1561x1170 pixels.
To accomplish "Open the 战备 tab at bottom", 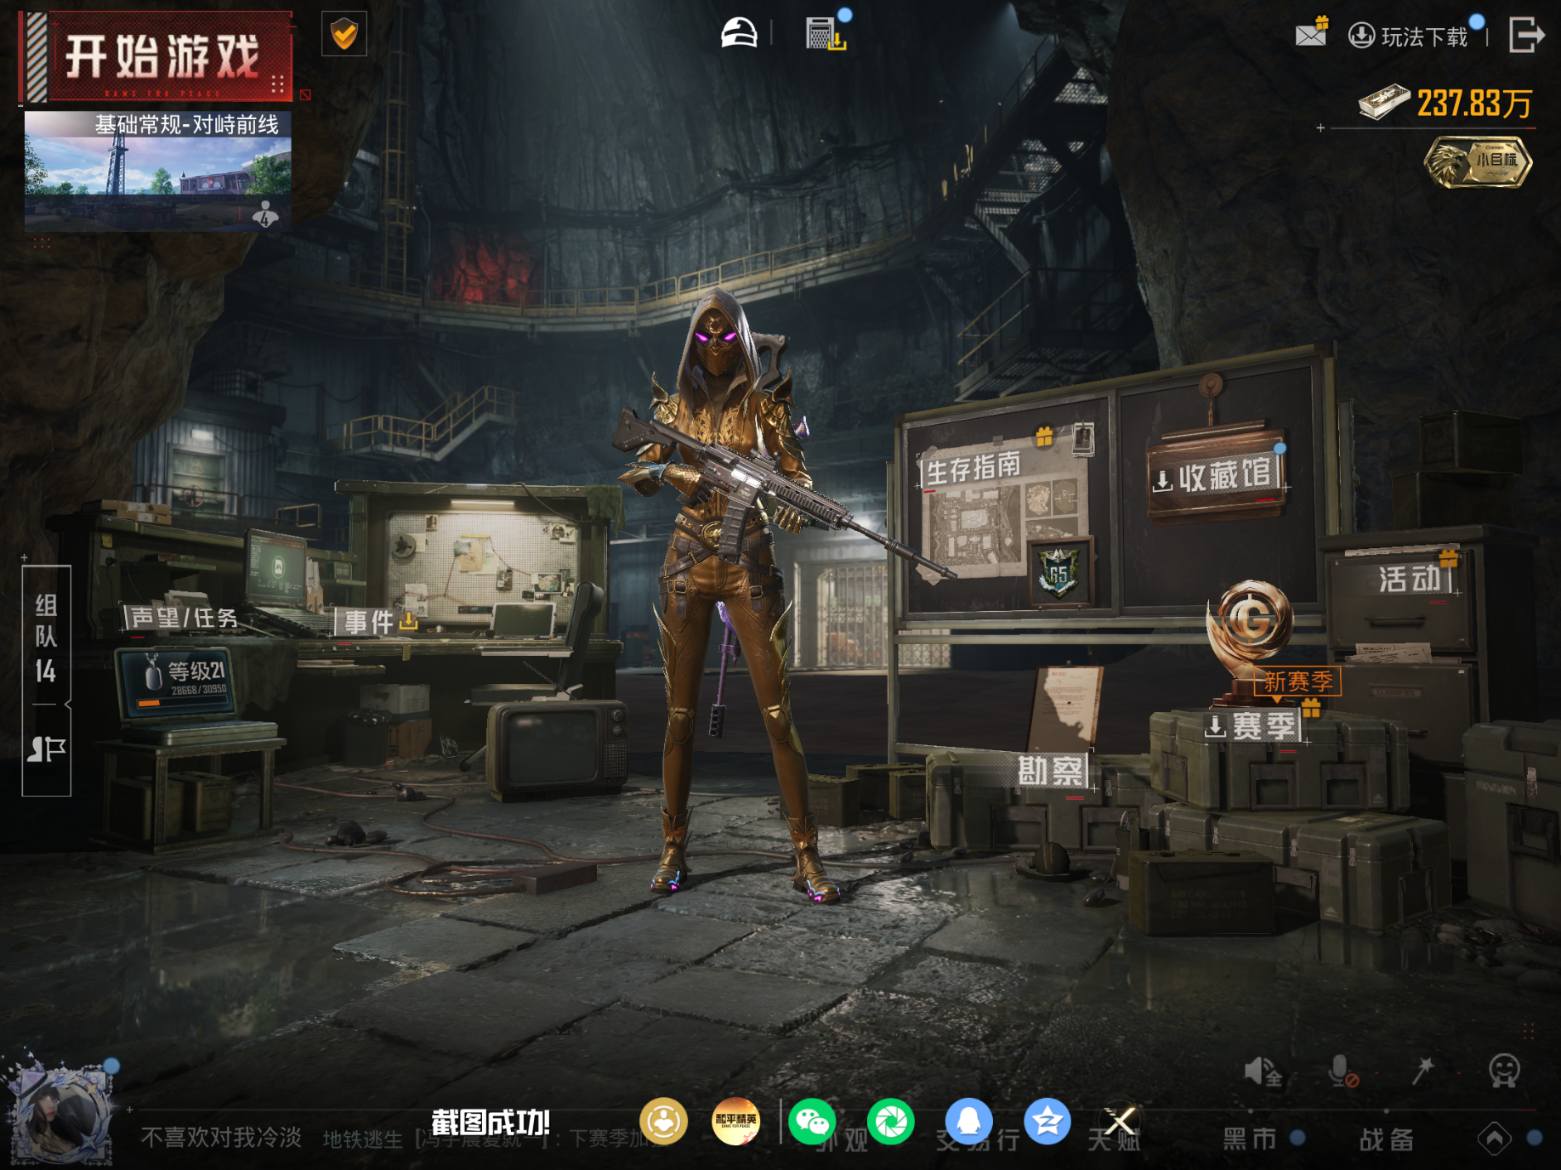I will [x=1386, y=1138].
